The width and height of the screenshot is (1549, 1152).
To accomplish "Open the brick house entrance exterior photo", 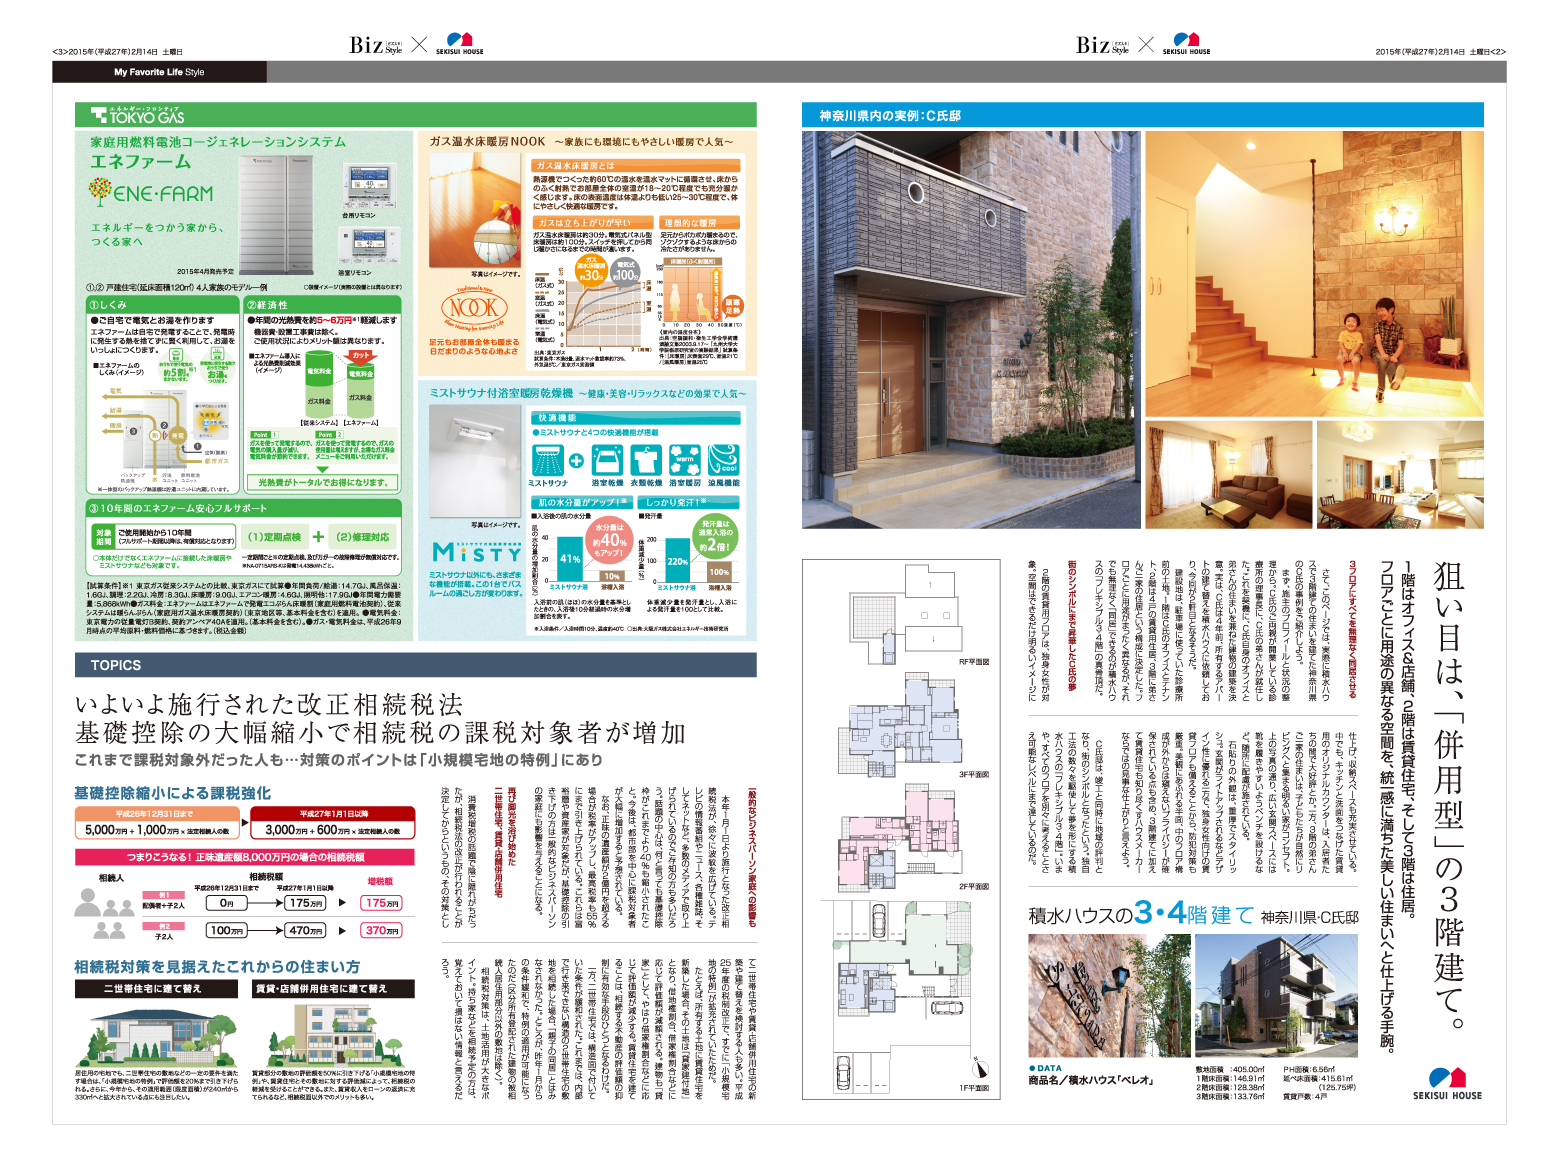I will pyautogui.click(x=970, y=330).
